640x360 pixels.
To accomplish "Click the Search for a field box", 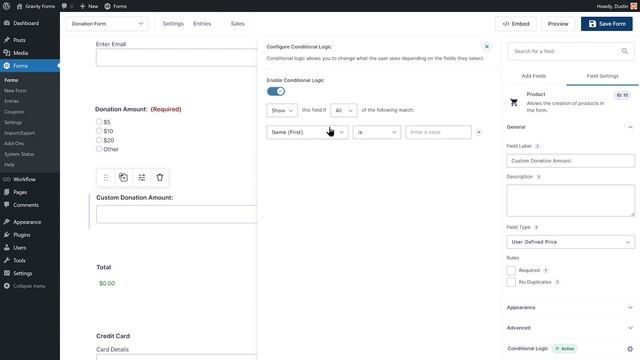I will pyautogui.click(x=571, y=51).
